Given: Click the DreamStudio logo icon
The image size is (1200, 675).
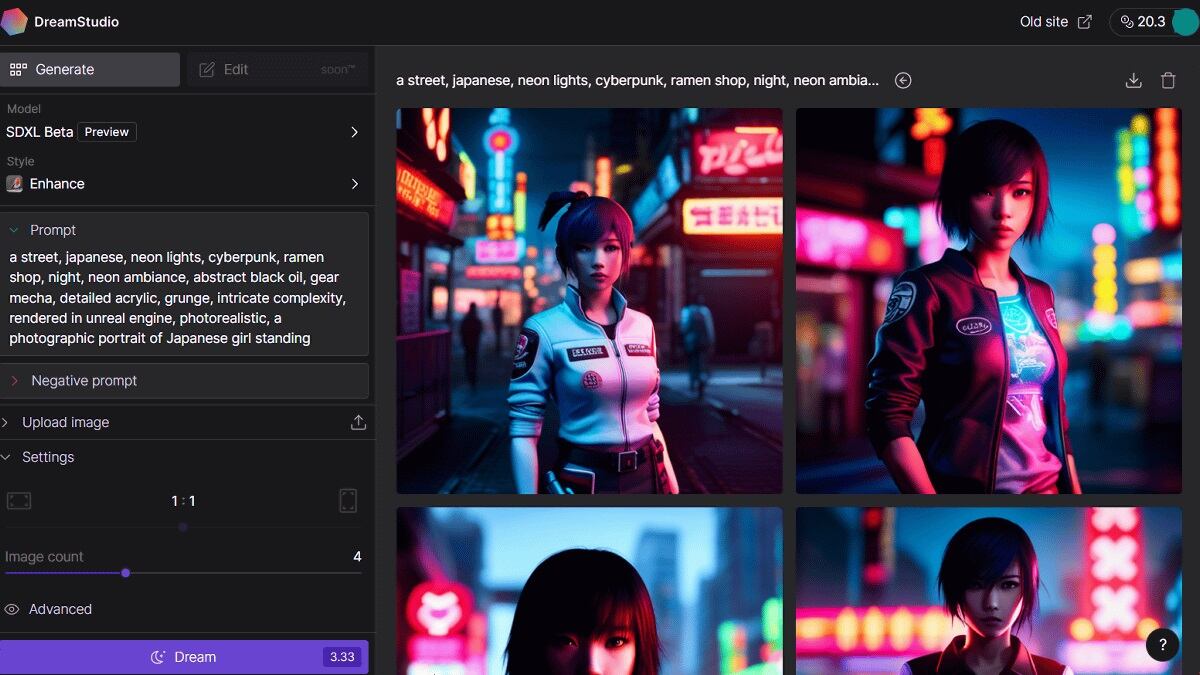Looking at the screenshot, I should (14, 21).
